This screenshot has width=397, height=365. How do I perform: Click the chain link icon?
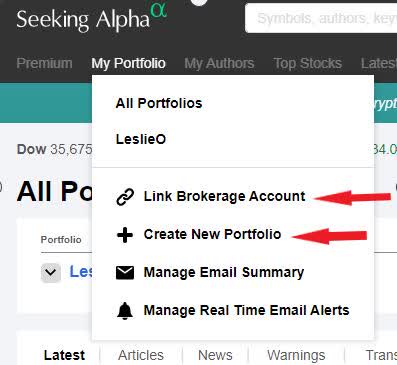(125, 196)
